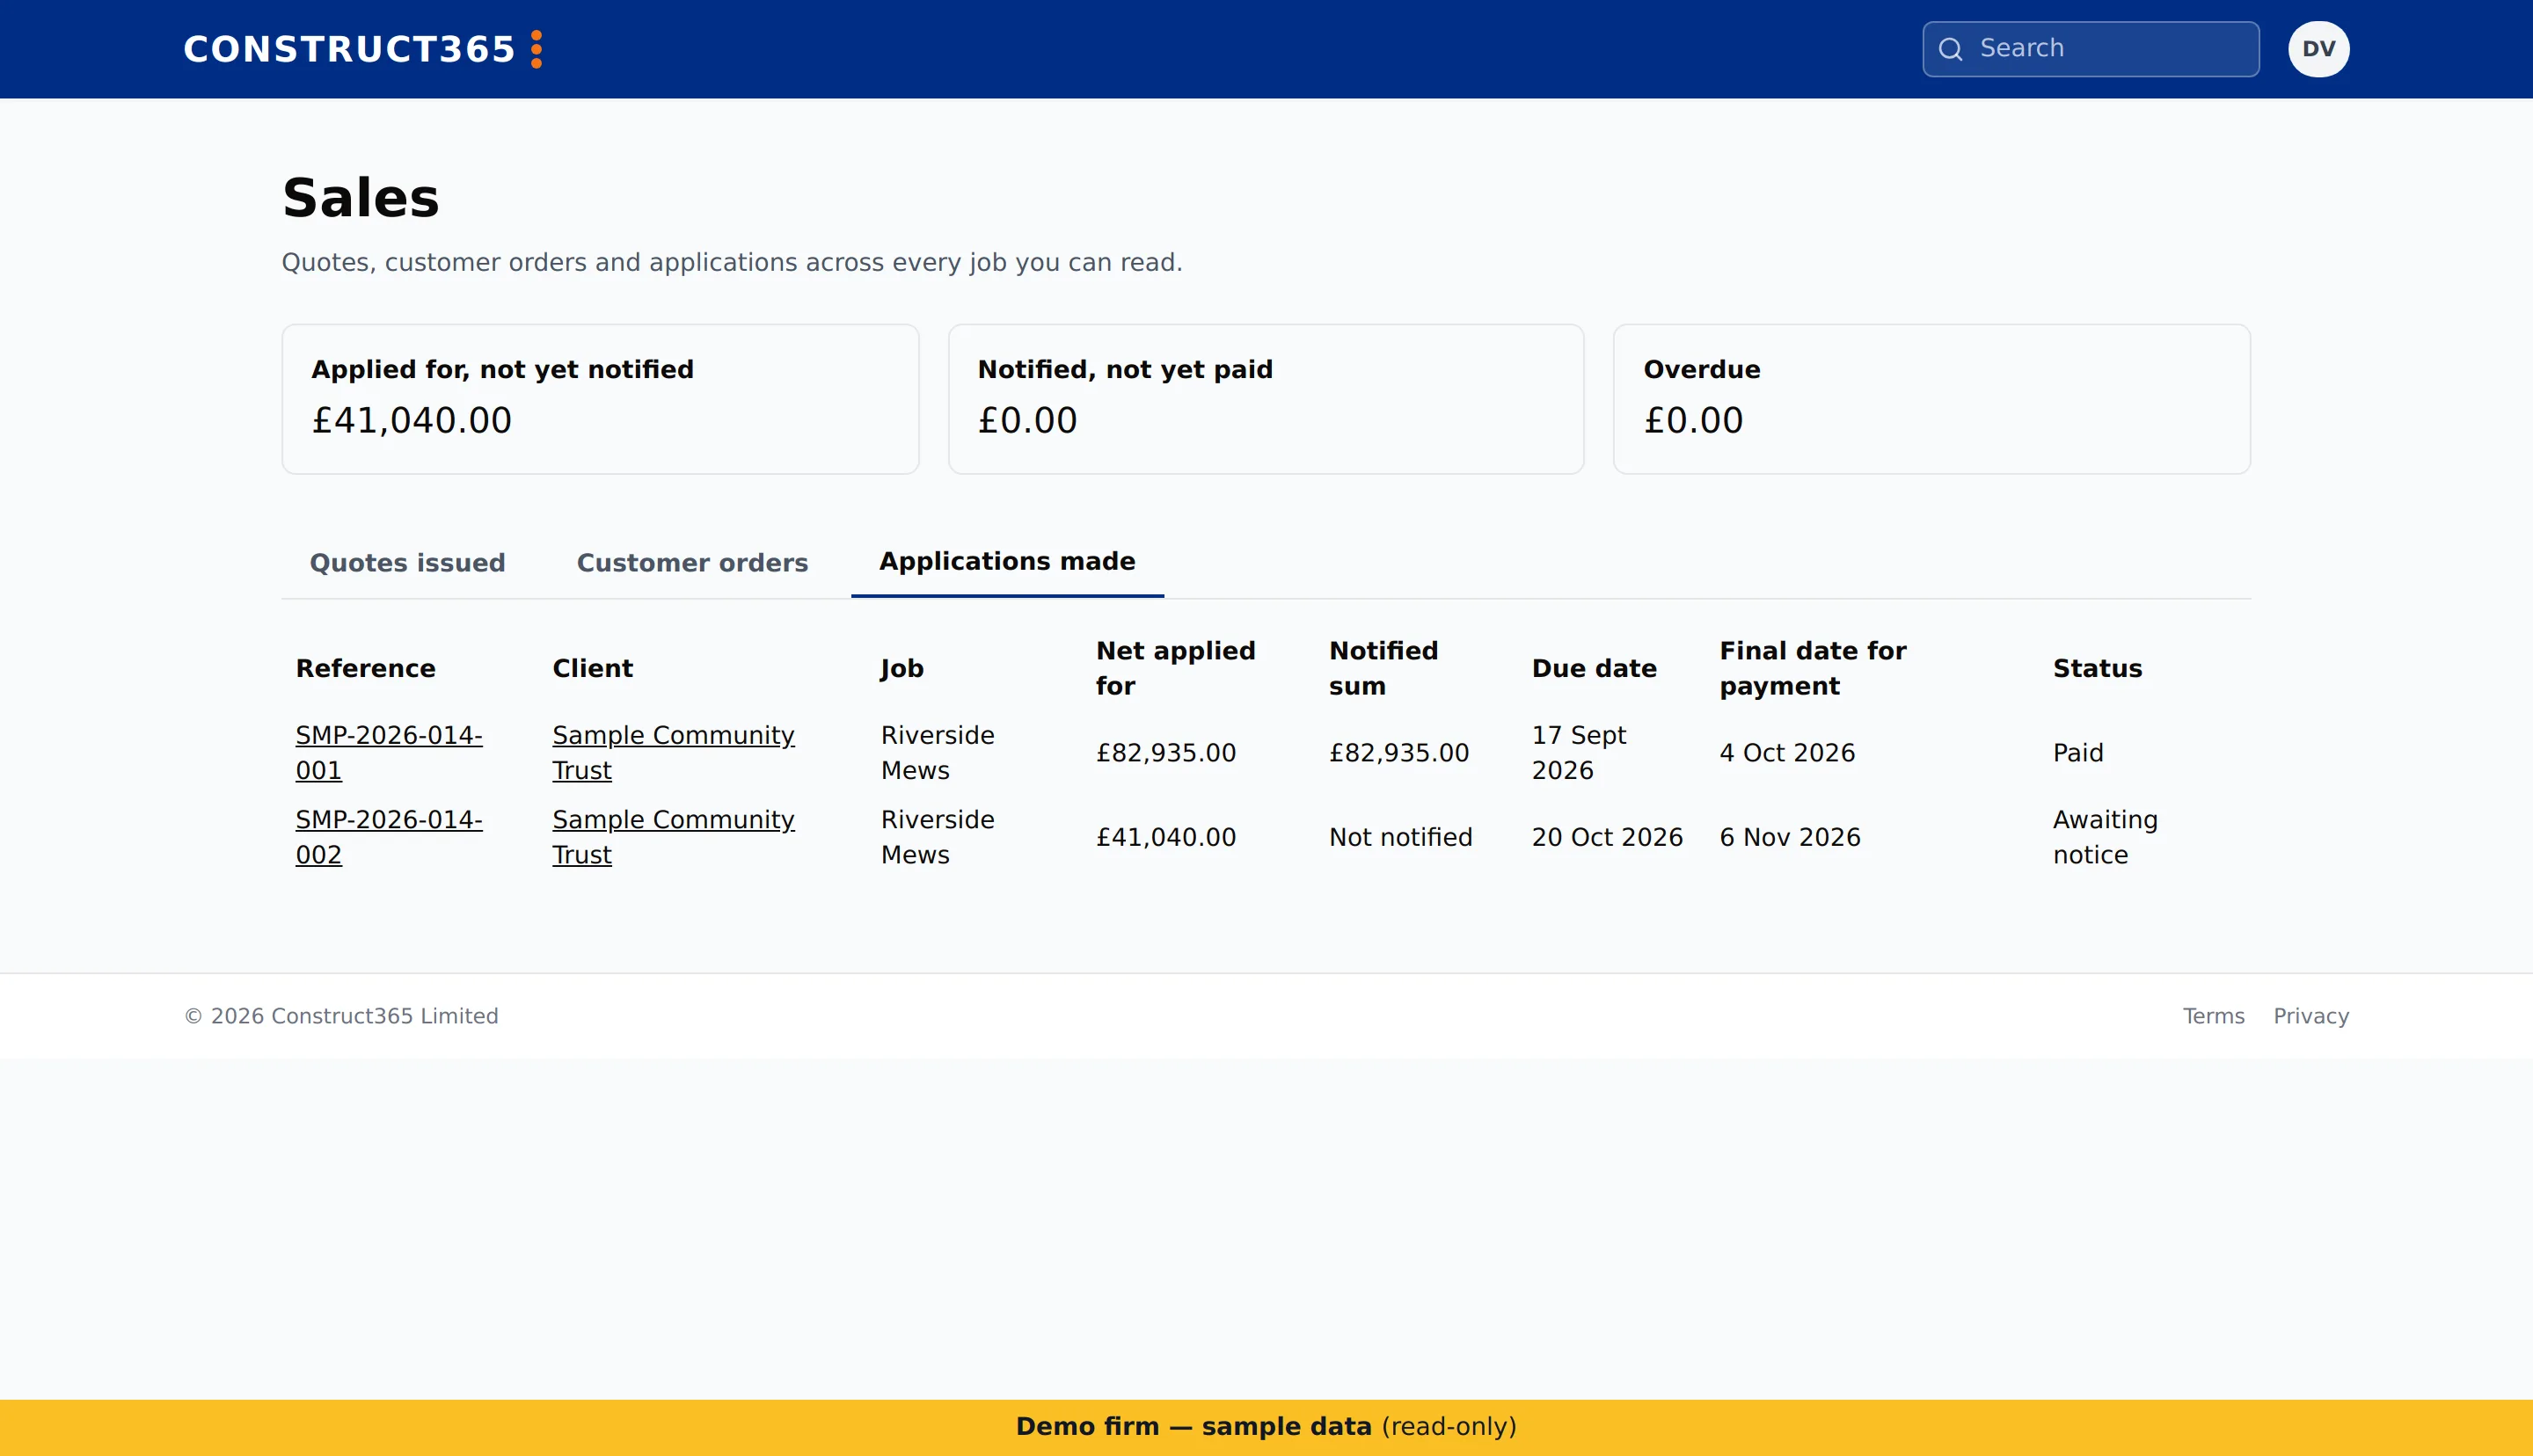Screen dimensions: 2533x1456
Task: Open application SMP-2026-014-002
Action: pos(388,837)
